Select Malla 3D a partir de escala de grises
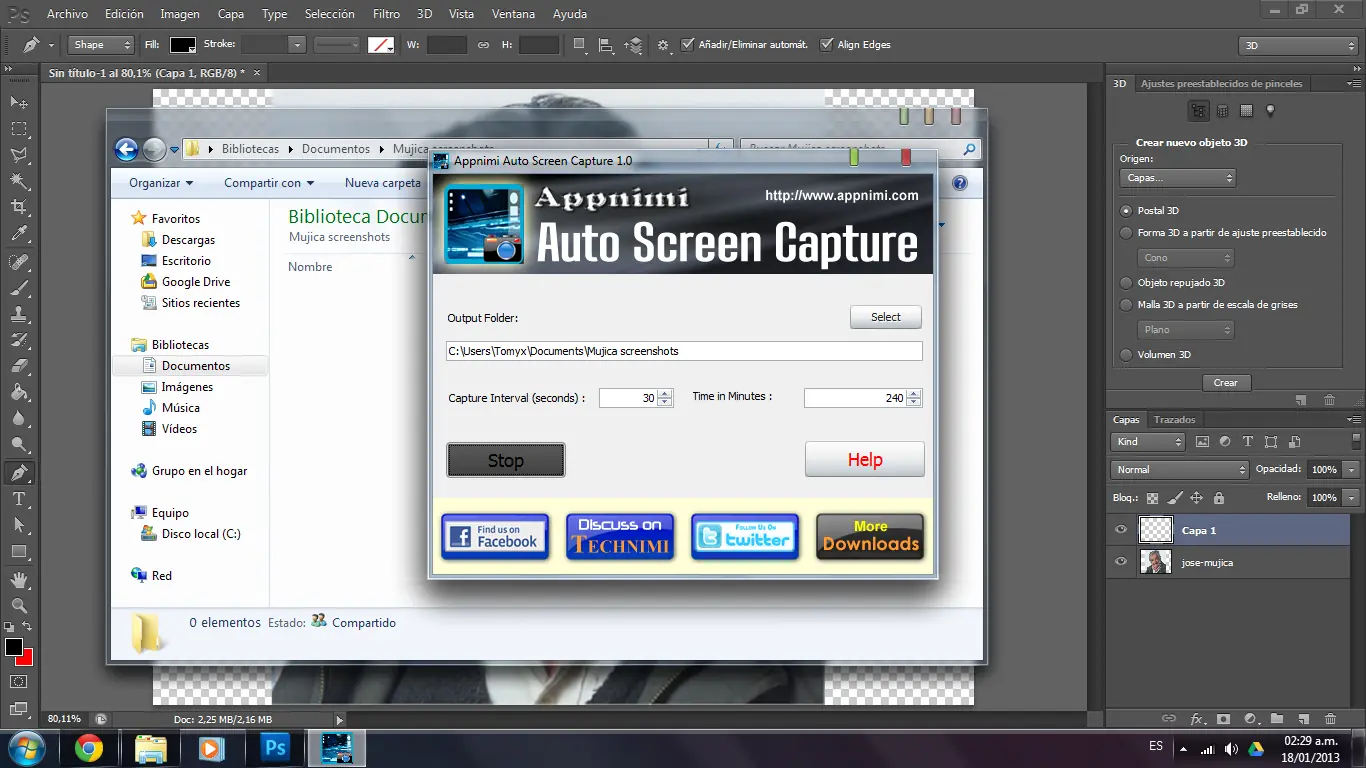Image resolution: width=1366 pixels, height=768 pixels. point(1127,304)
